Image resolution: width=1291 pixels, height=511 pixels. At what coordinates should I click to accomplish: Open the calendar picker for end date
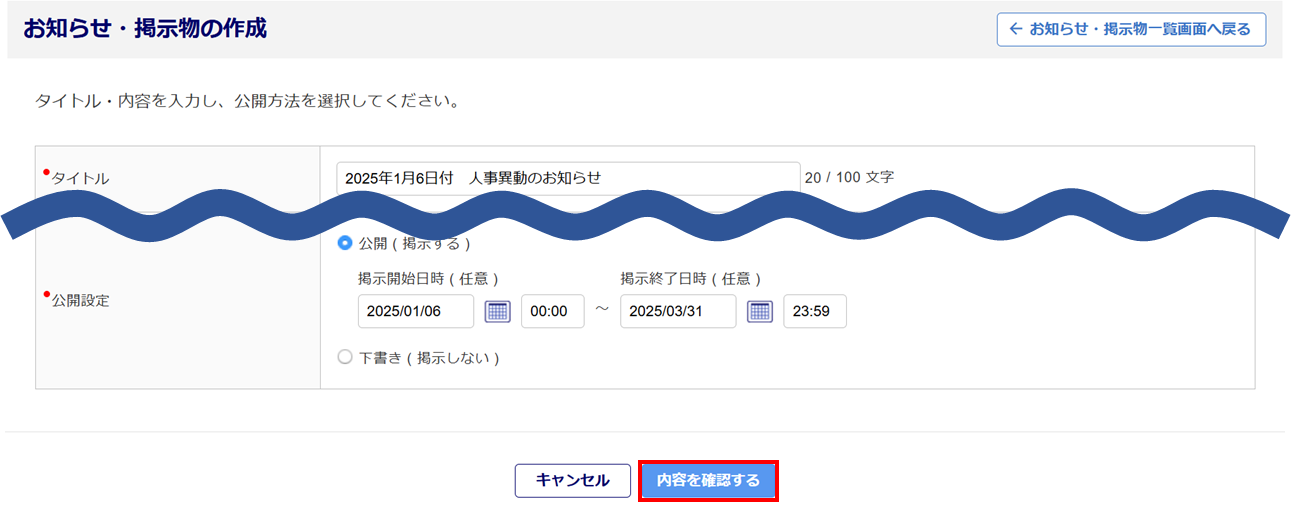pyautogui.click(x=760, y=311)
